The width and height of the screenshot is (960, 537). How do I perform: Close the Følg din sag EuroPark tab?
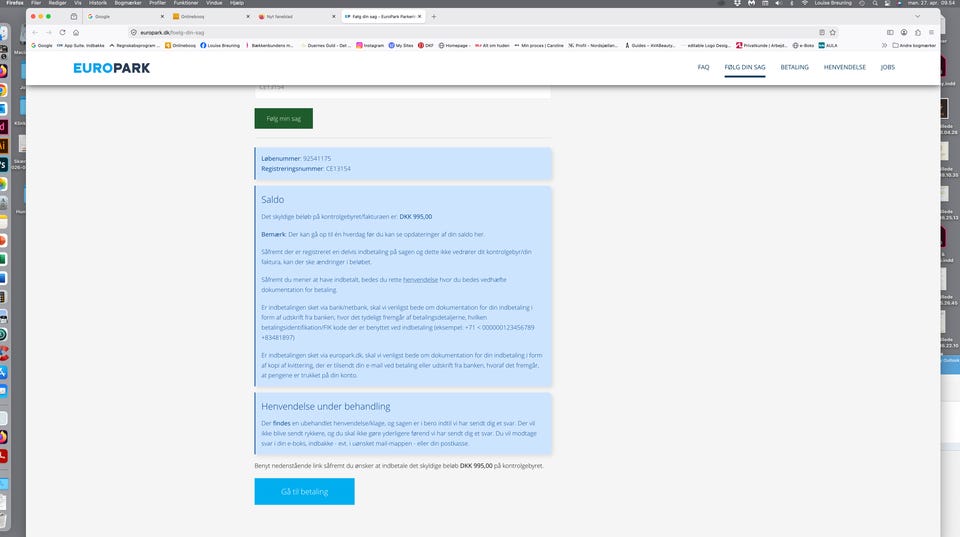click(x=419, y=17)
